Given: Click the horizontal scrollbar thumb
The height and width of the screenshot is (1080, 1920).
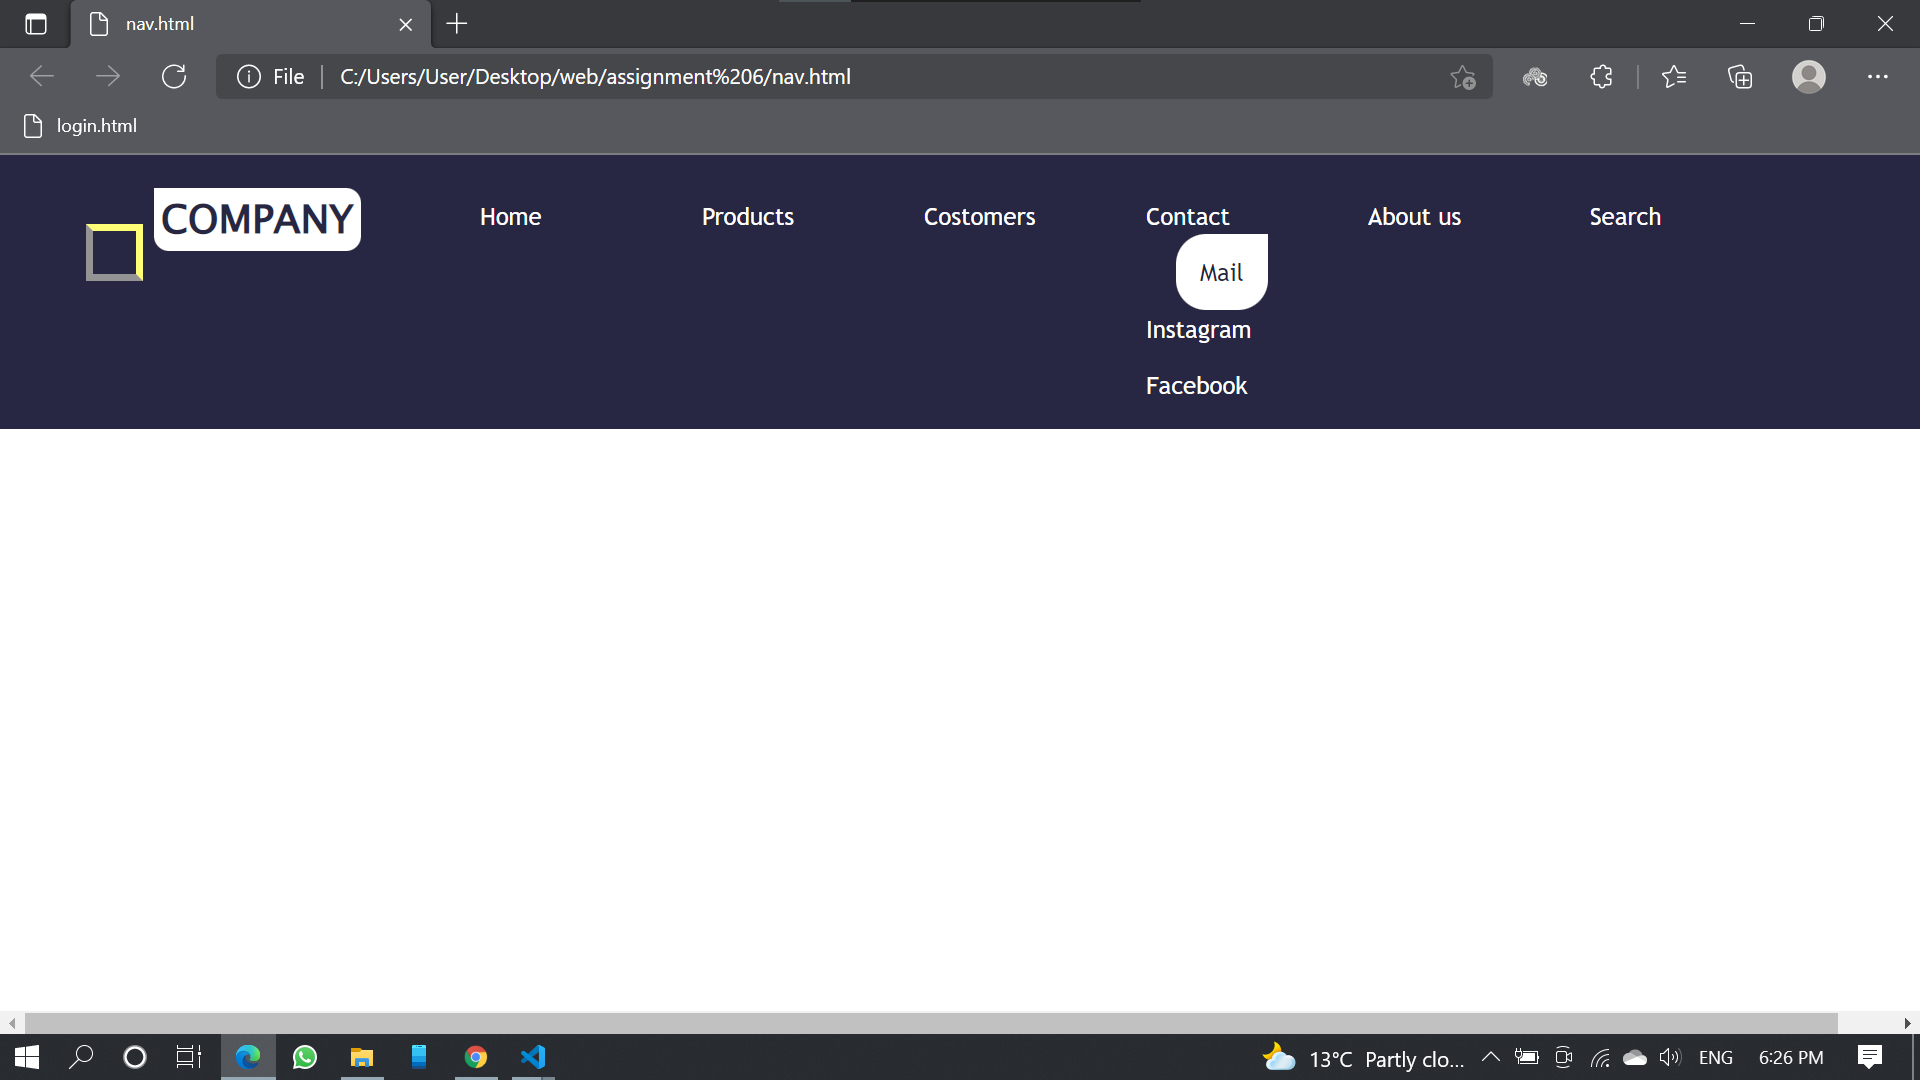Looking at the screenshot, I should pyautogui.click(x=931, y=1023).
